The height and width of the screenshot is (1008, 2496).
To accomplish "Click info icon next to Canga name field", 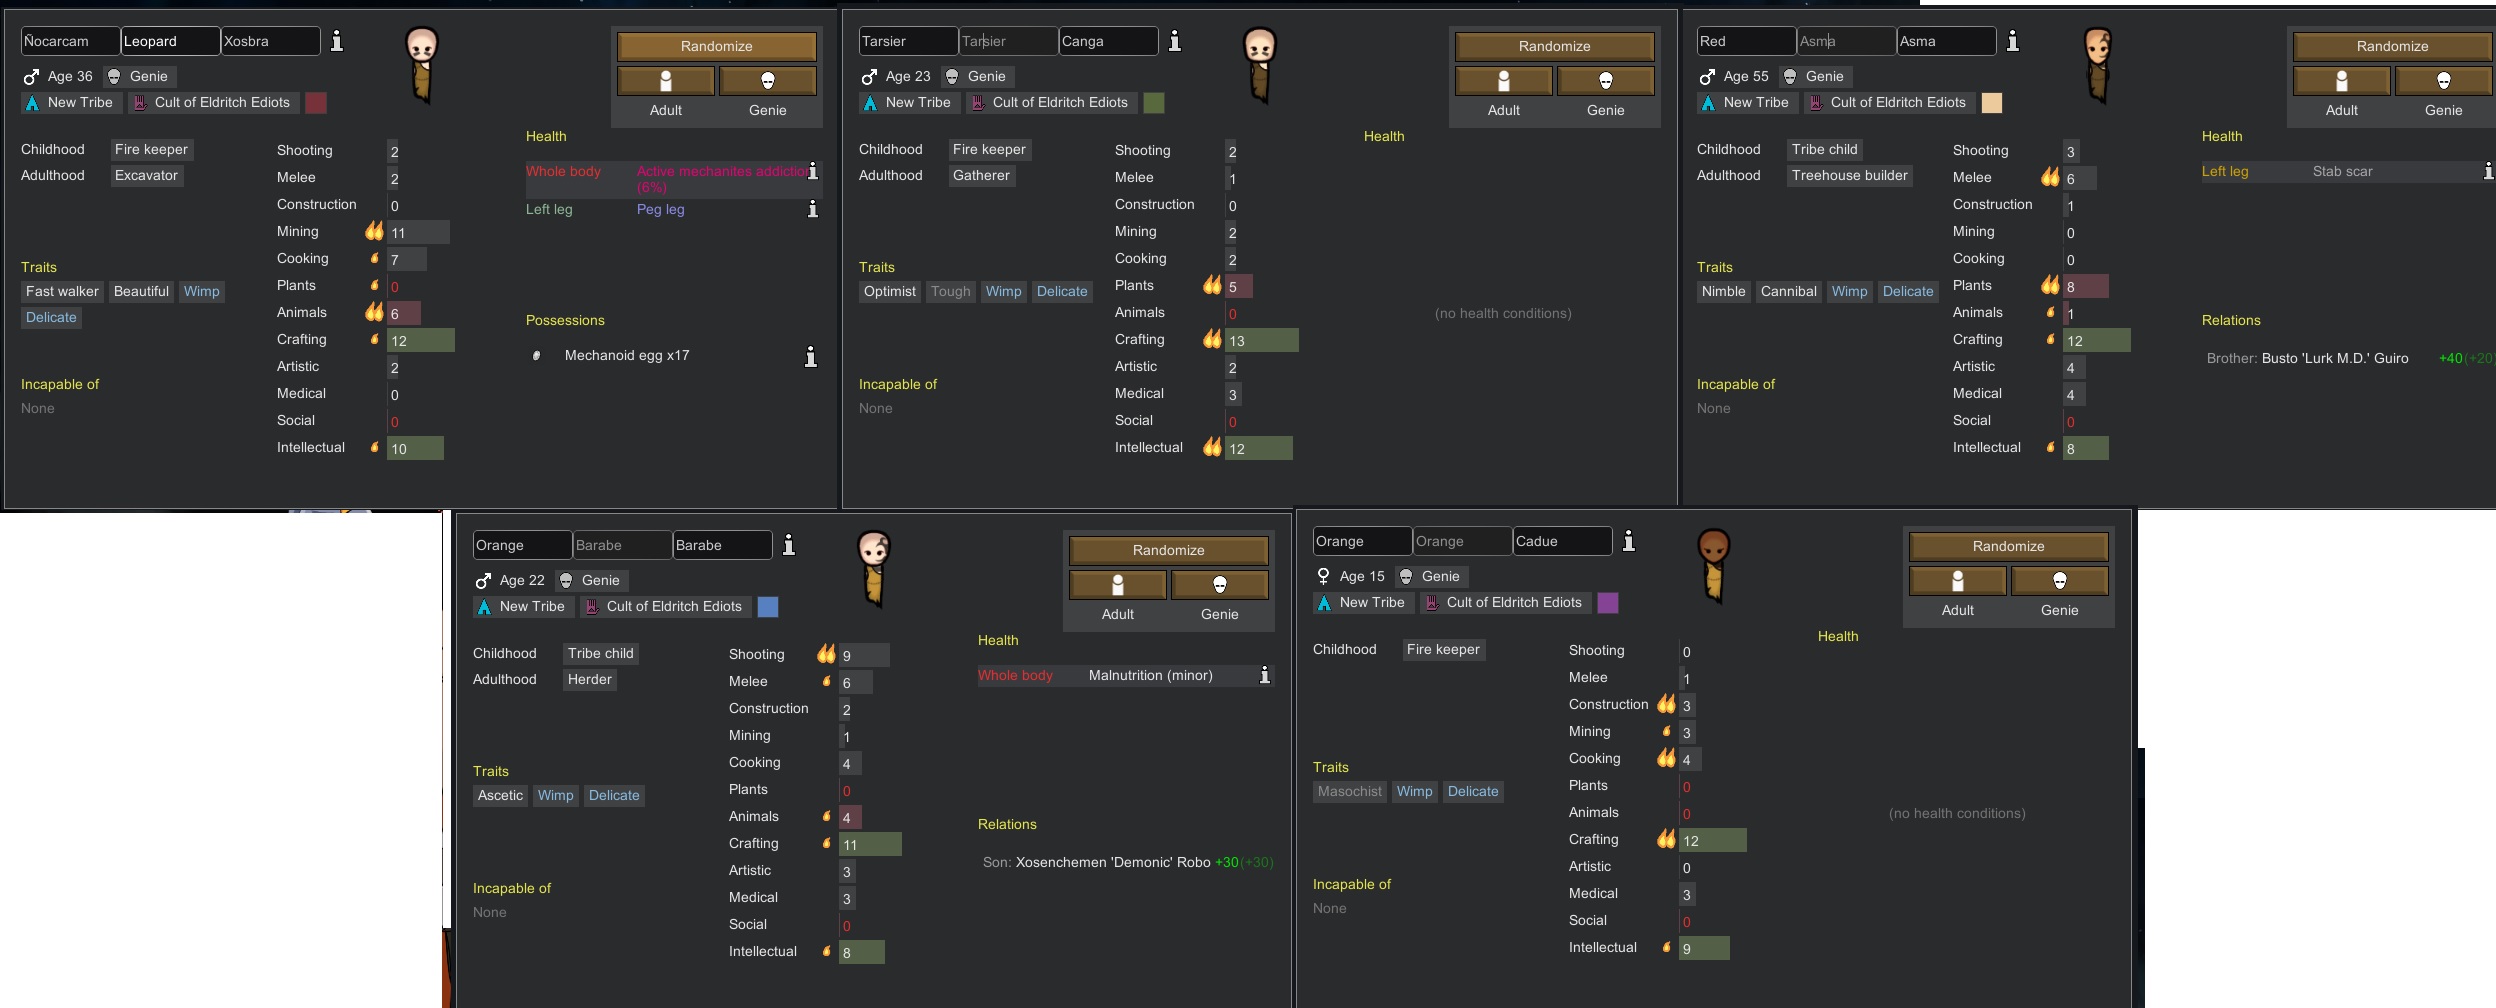I will tap(1175, 41).
